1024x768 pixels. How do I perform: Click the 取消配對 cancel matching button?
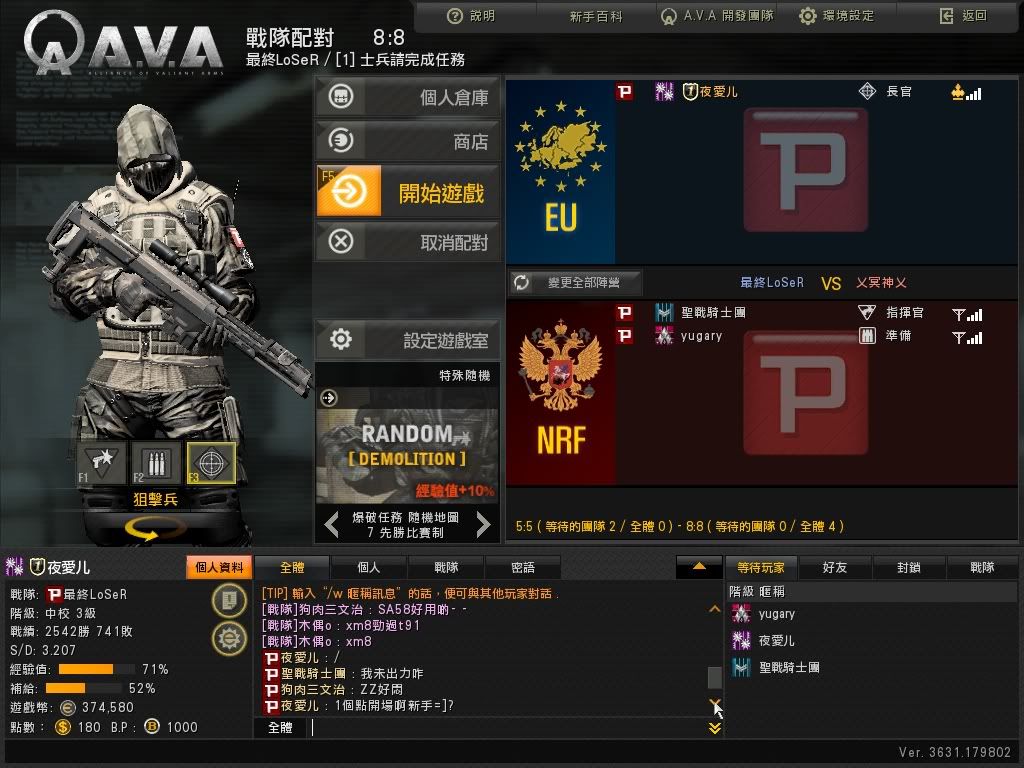408,242
